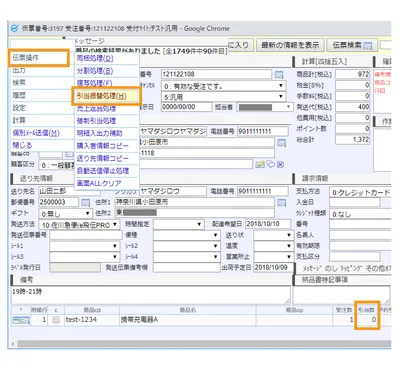The height and width of the screenshot is (370, 400).
Task: Click the lookup icon beside 住所1 神奈川県小田原市
Action: click(282, 202)
